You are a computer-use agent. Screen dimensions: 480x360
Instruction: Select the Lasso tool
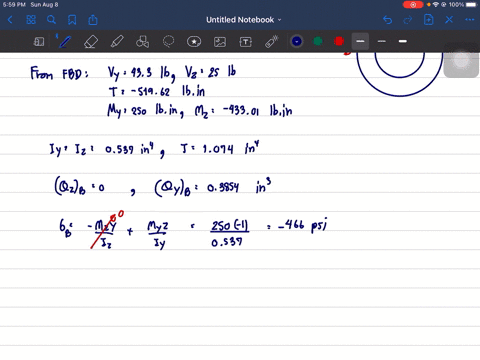click(x=168, y=42)
